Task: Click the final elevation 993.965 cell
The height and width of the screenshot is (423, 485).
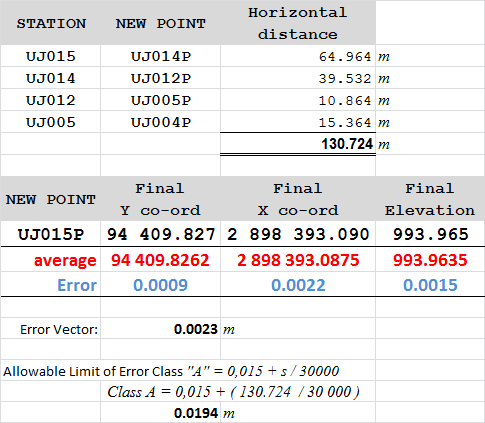Action: 430,234
